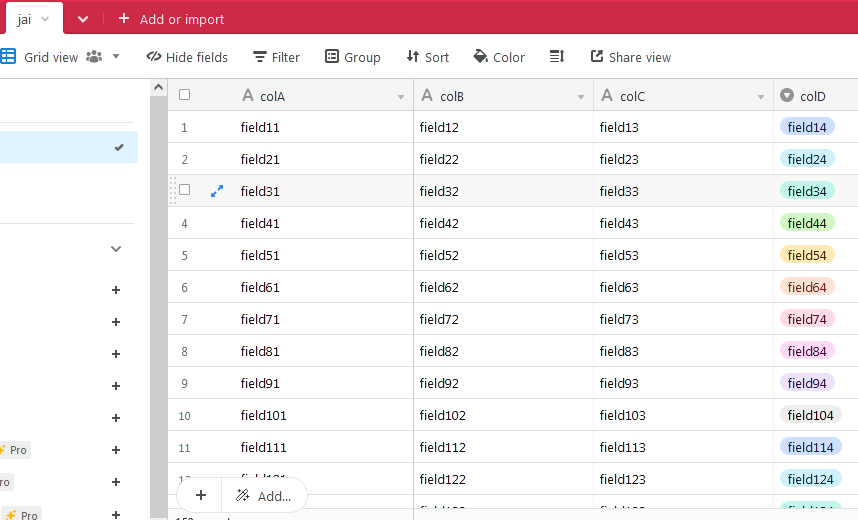Select cell field33
The image size is (858, 520).
pos(683,191)
